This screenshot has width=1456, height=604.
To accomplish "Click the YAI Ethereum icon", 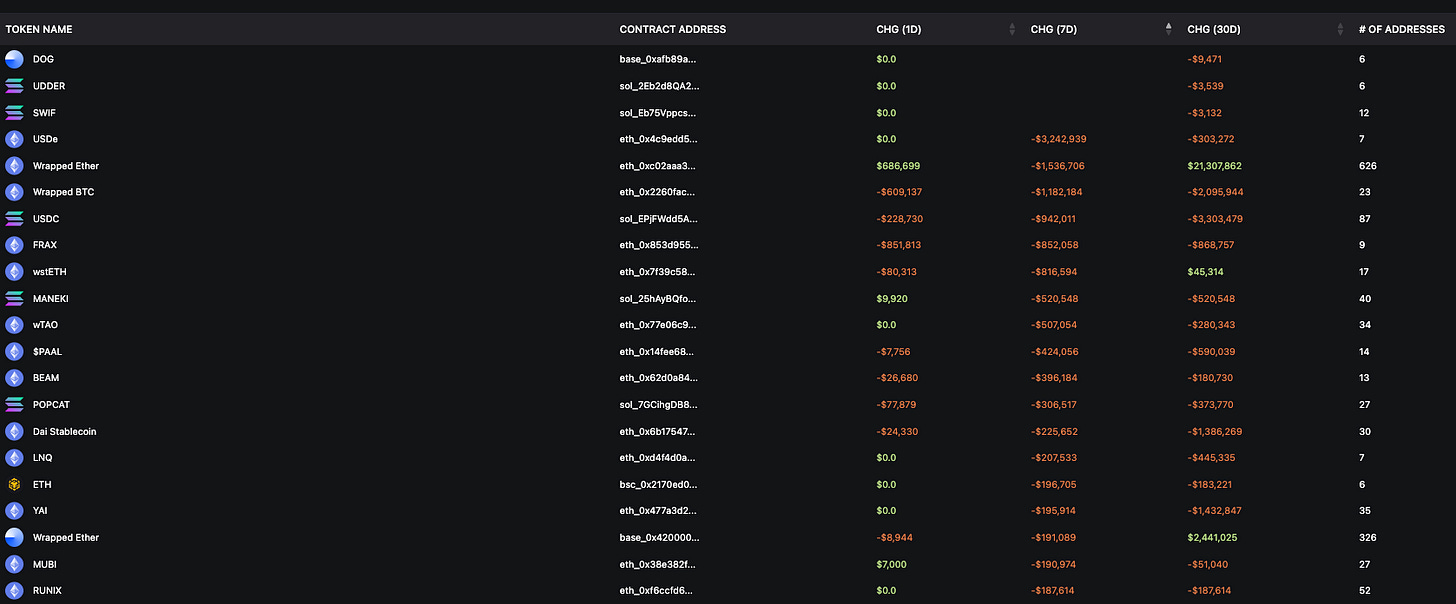I will coord(14,511).
